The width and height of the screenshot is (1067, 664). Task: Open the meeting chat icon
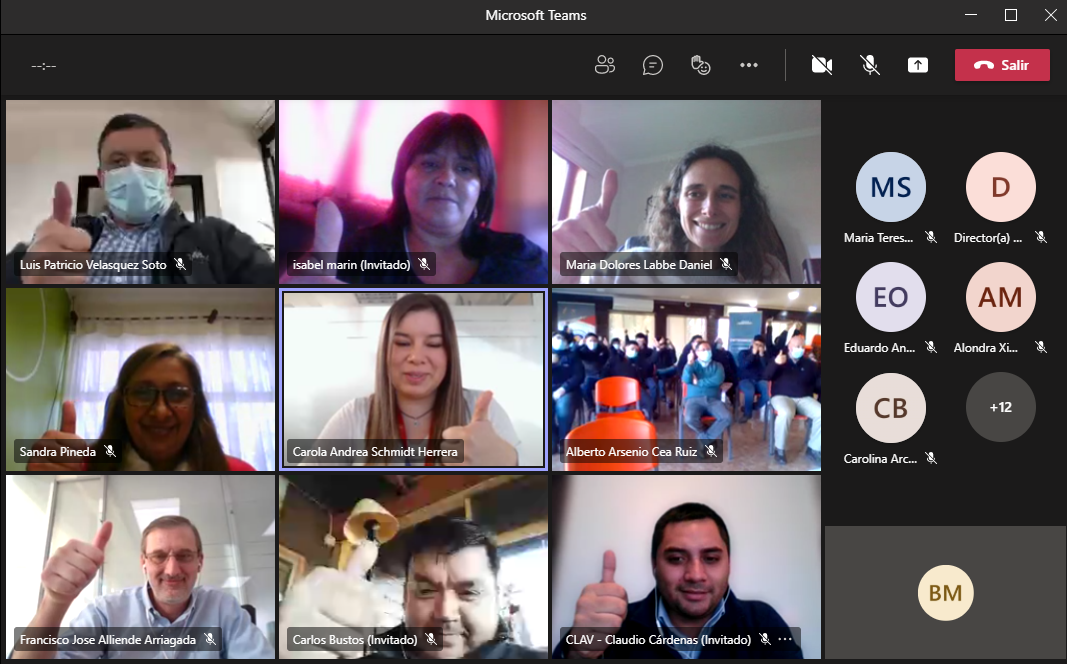pyautogui.click(x=653, y=65)
